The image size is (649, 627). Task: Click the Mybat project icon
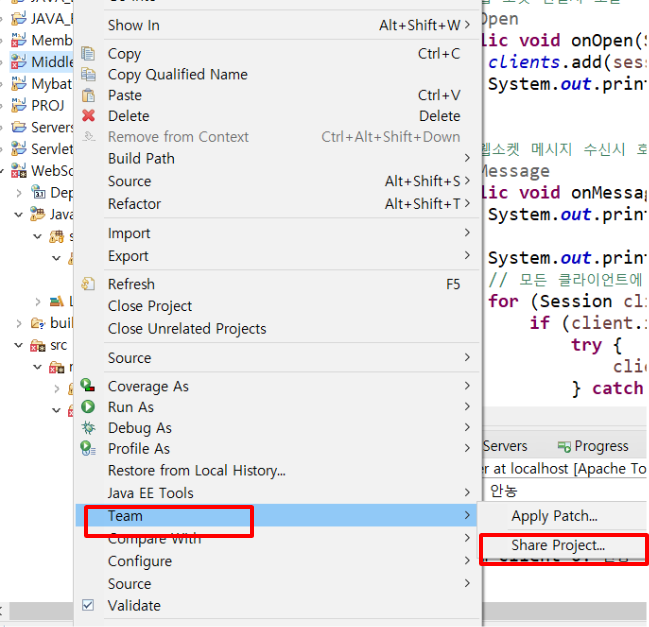(18, 84)
